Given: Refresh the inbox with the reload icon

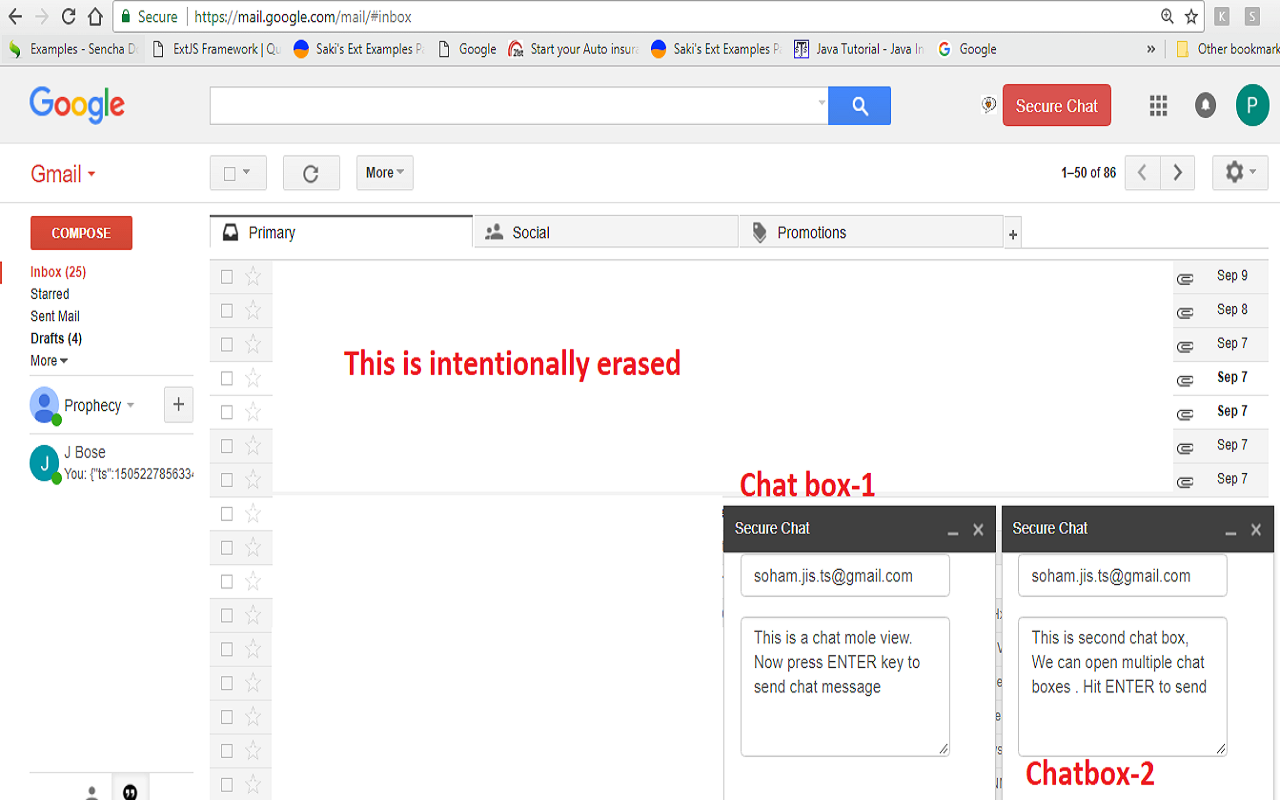Looking at the screenshot, I should 311,172.
